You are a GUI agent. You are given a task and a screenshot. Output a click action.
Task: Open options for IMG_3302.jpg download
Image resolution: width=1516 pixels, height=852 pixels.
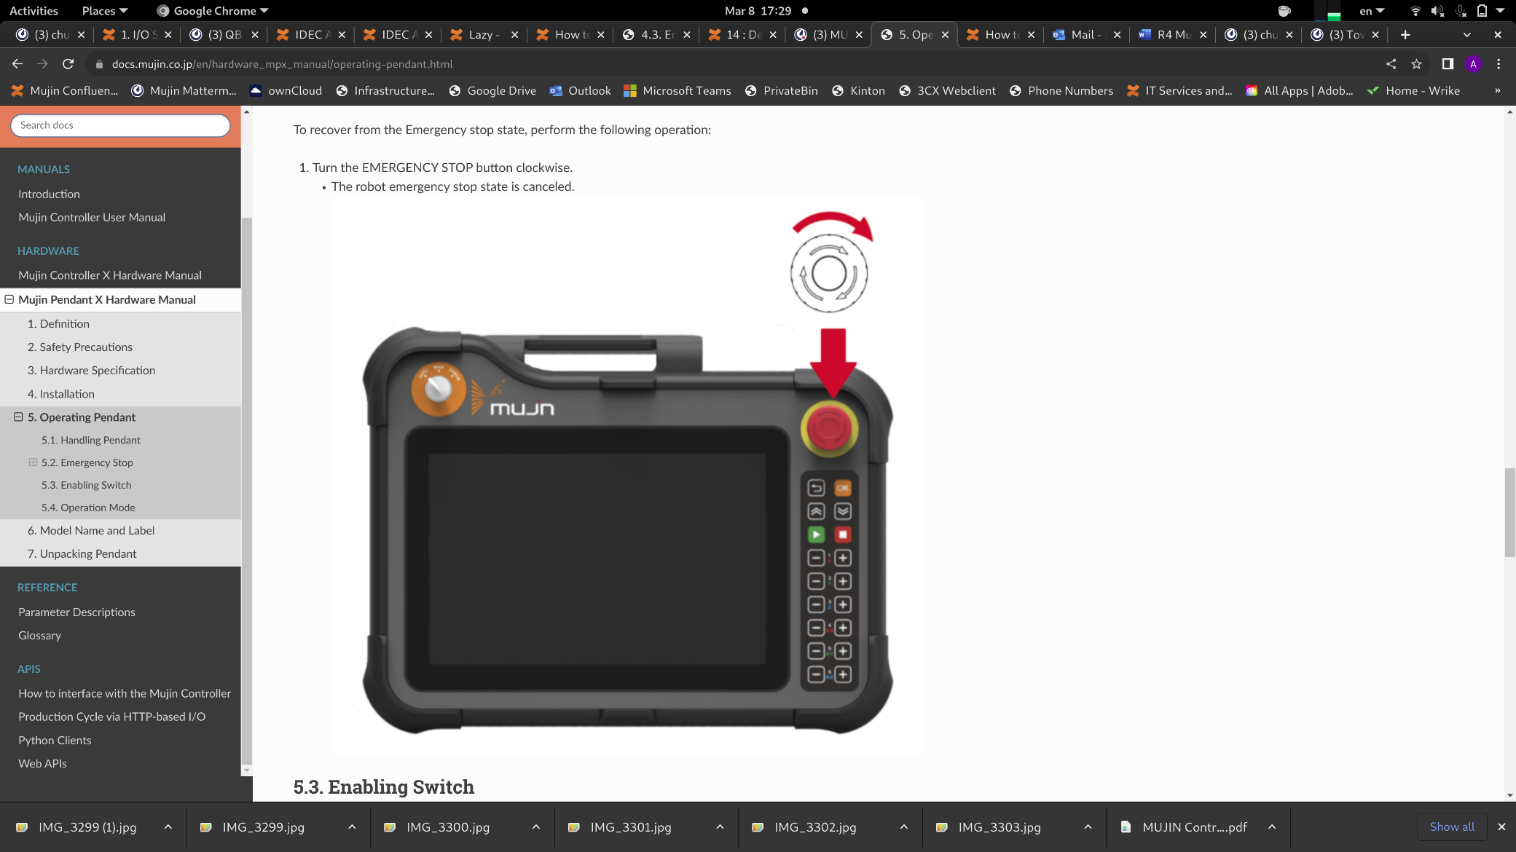pos(904,827)
